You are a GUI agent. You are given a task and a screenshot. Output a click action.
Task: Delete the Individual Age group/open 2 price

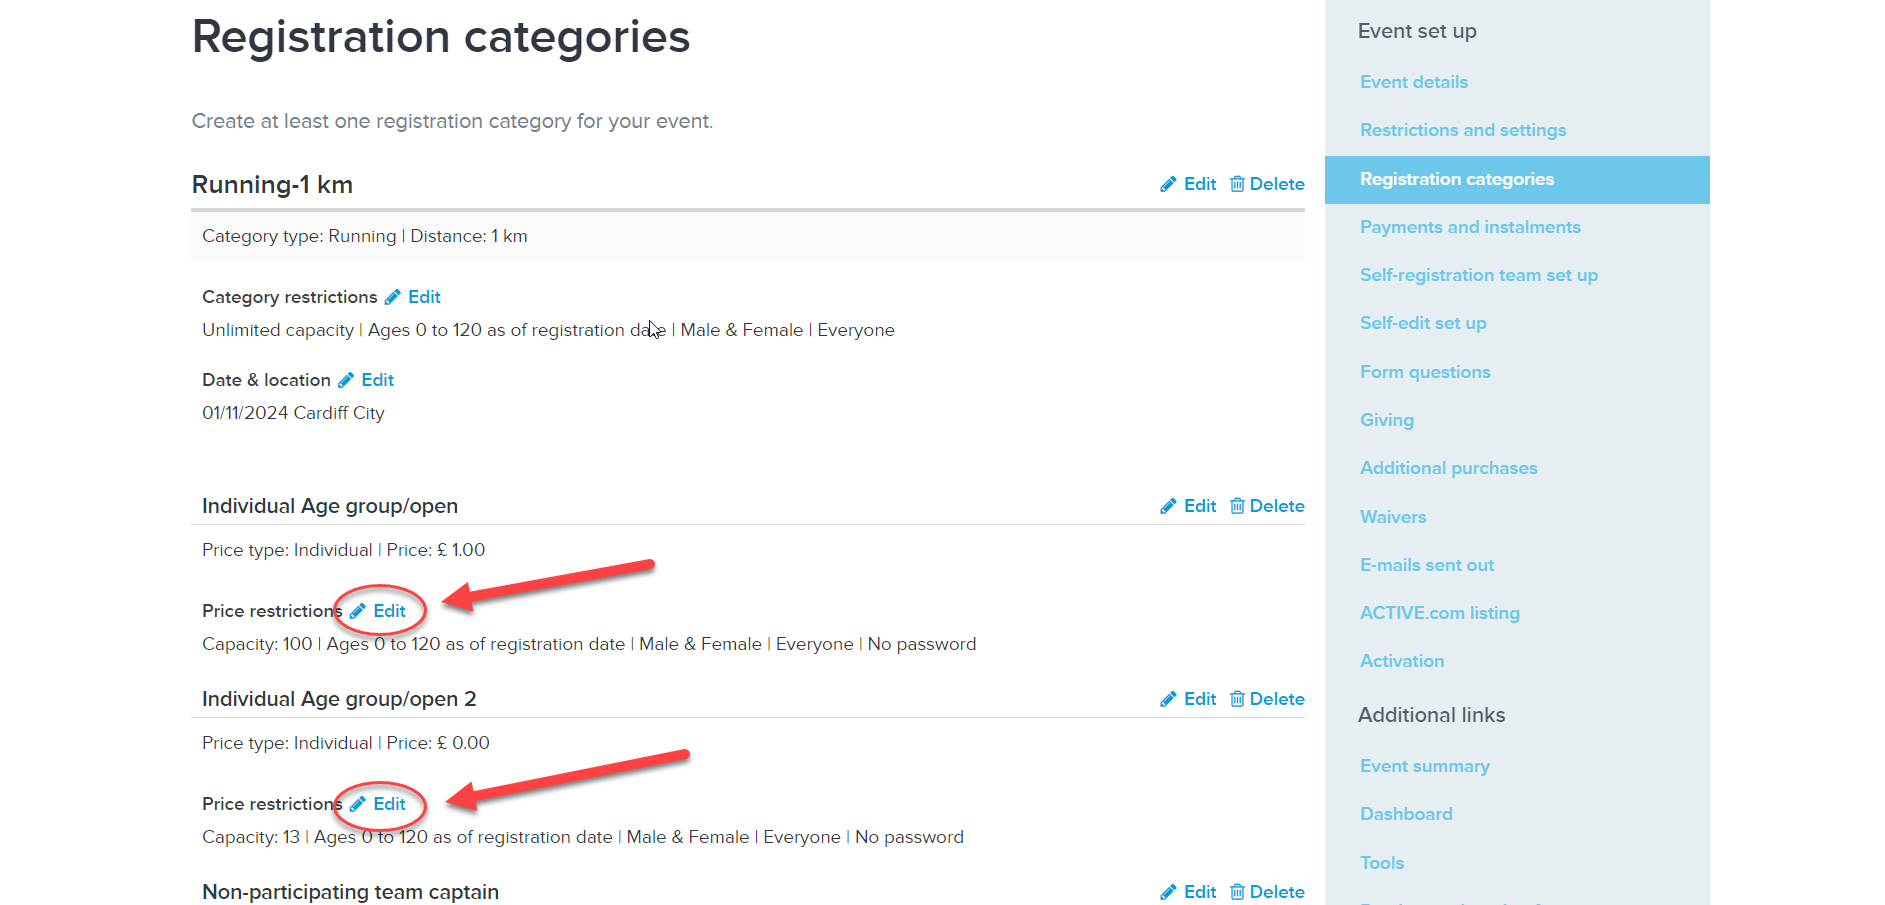[x=1267, y=699]
